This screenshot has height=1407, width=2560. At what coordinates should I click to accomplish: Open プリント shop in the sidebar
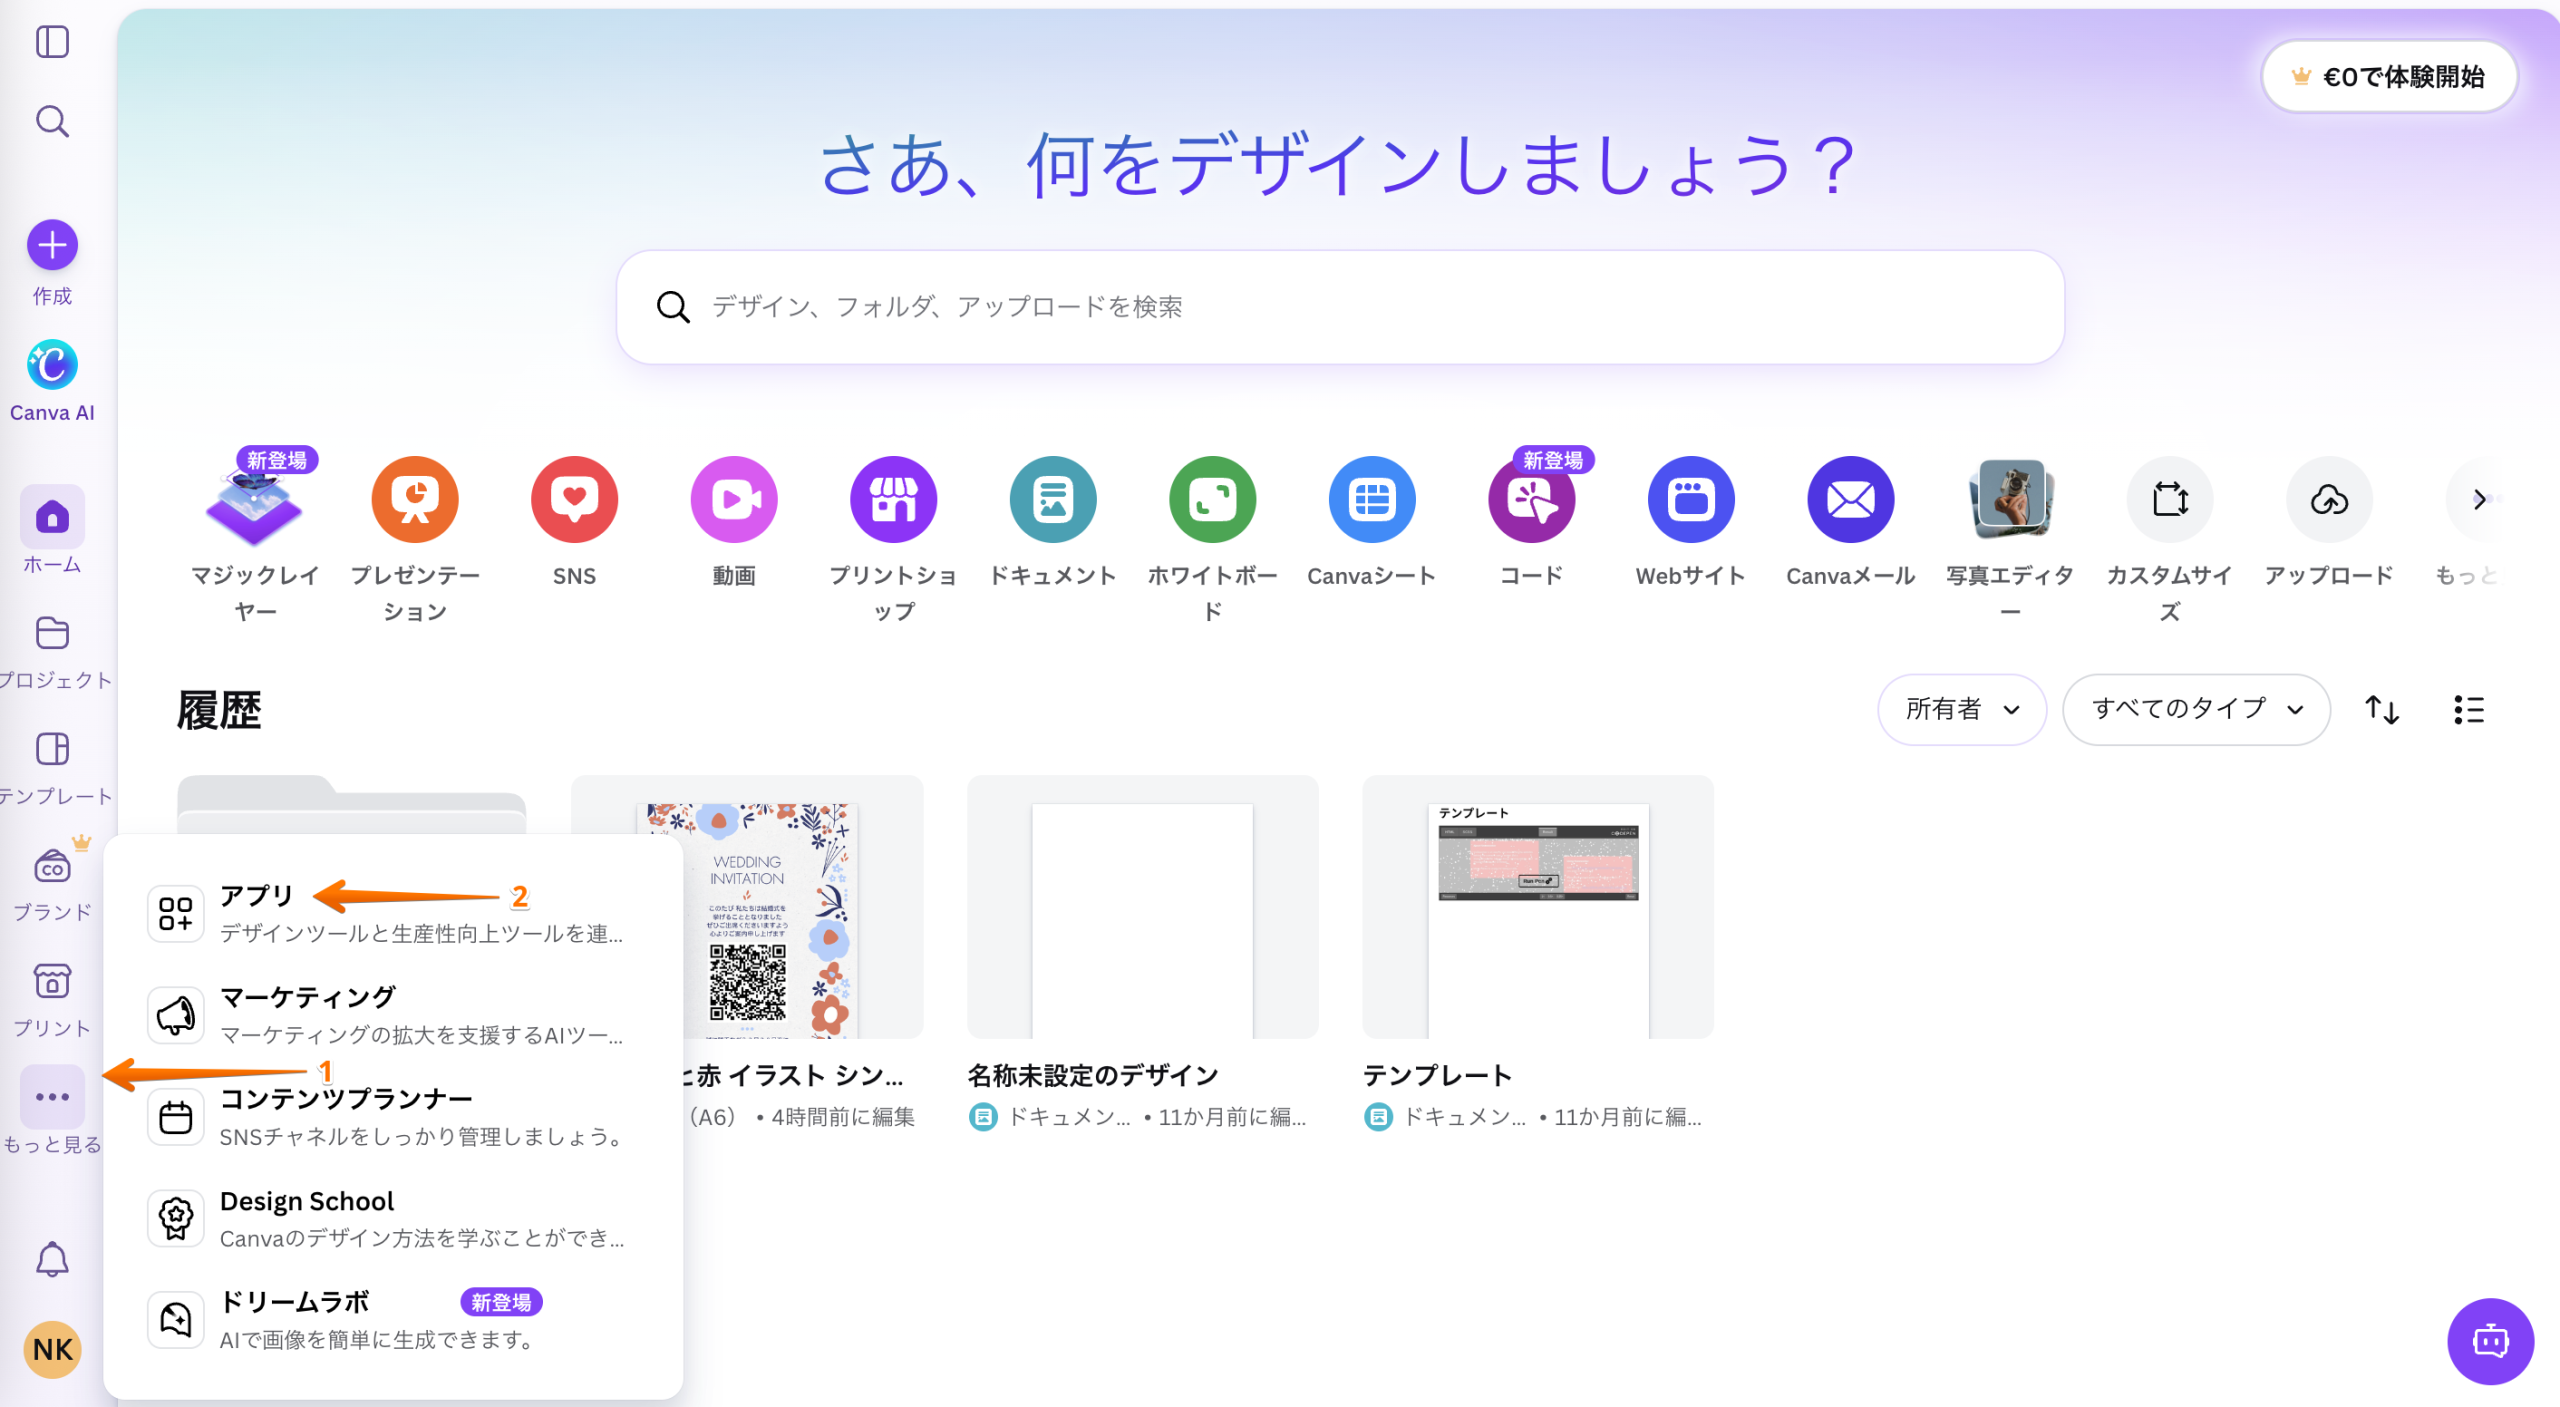[52, 1000]
